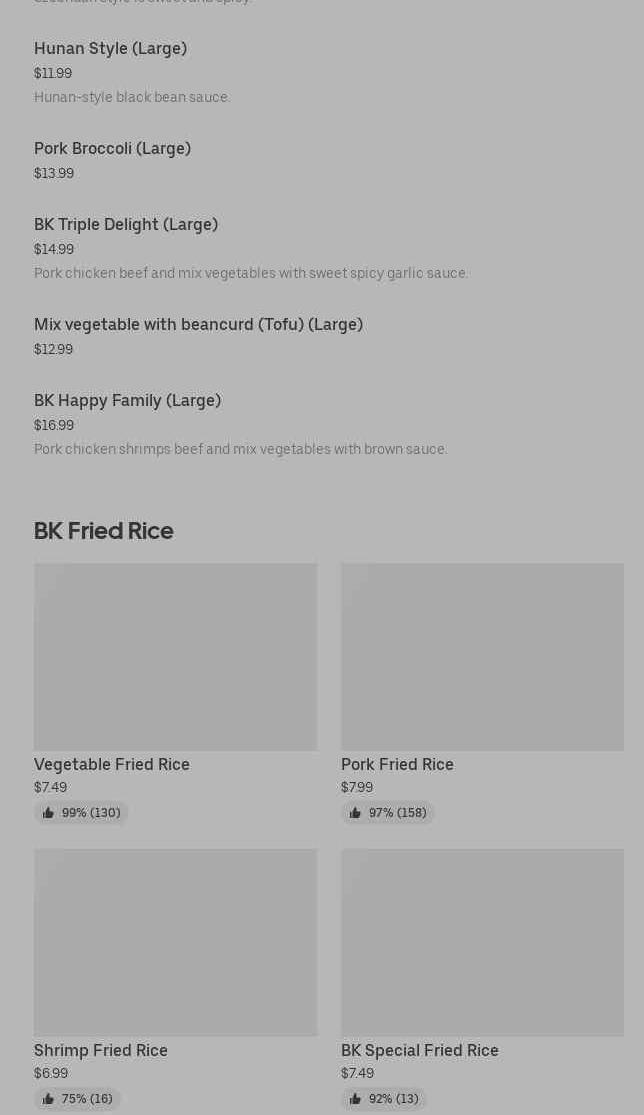The width and height of the screenshot is (644, 1115).
Task: Click the 75% (16) rating badge
Action: click(77, 1099)
